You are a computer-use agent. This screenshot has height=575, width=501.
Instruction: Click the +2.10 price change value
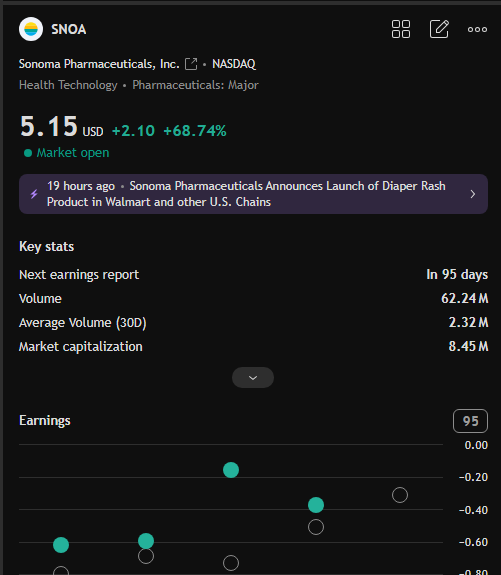133,131
